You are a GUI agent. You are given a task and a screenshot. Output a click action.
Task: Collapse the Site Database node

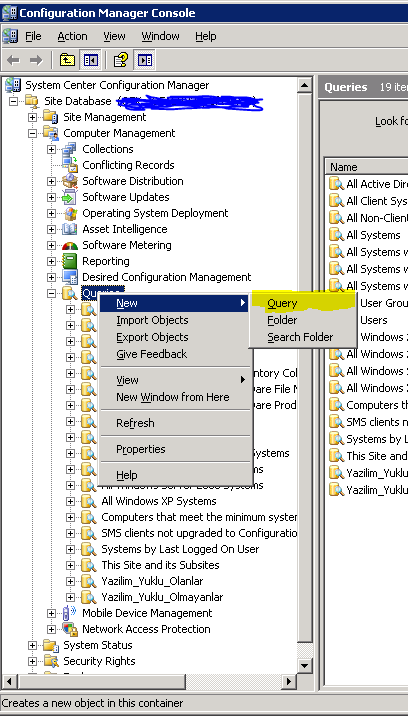pos(13,101)
